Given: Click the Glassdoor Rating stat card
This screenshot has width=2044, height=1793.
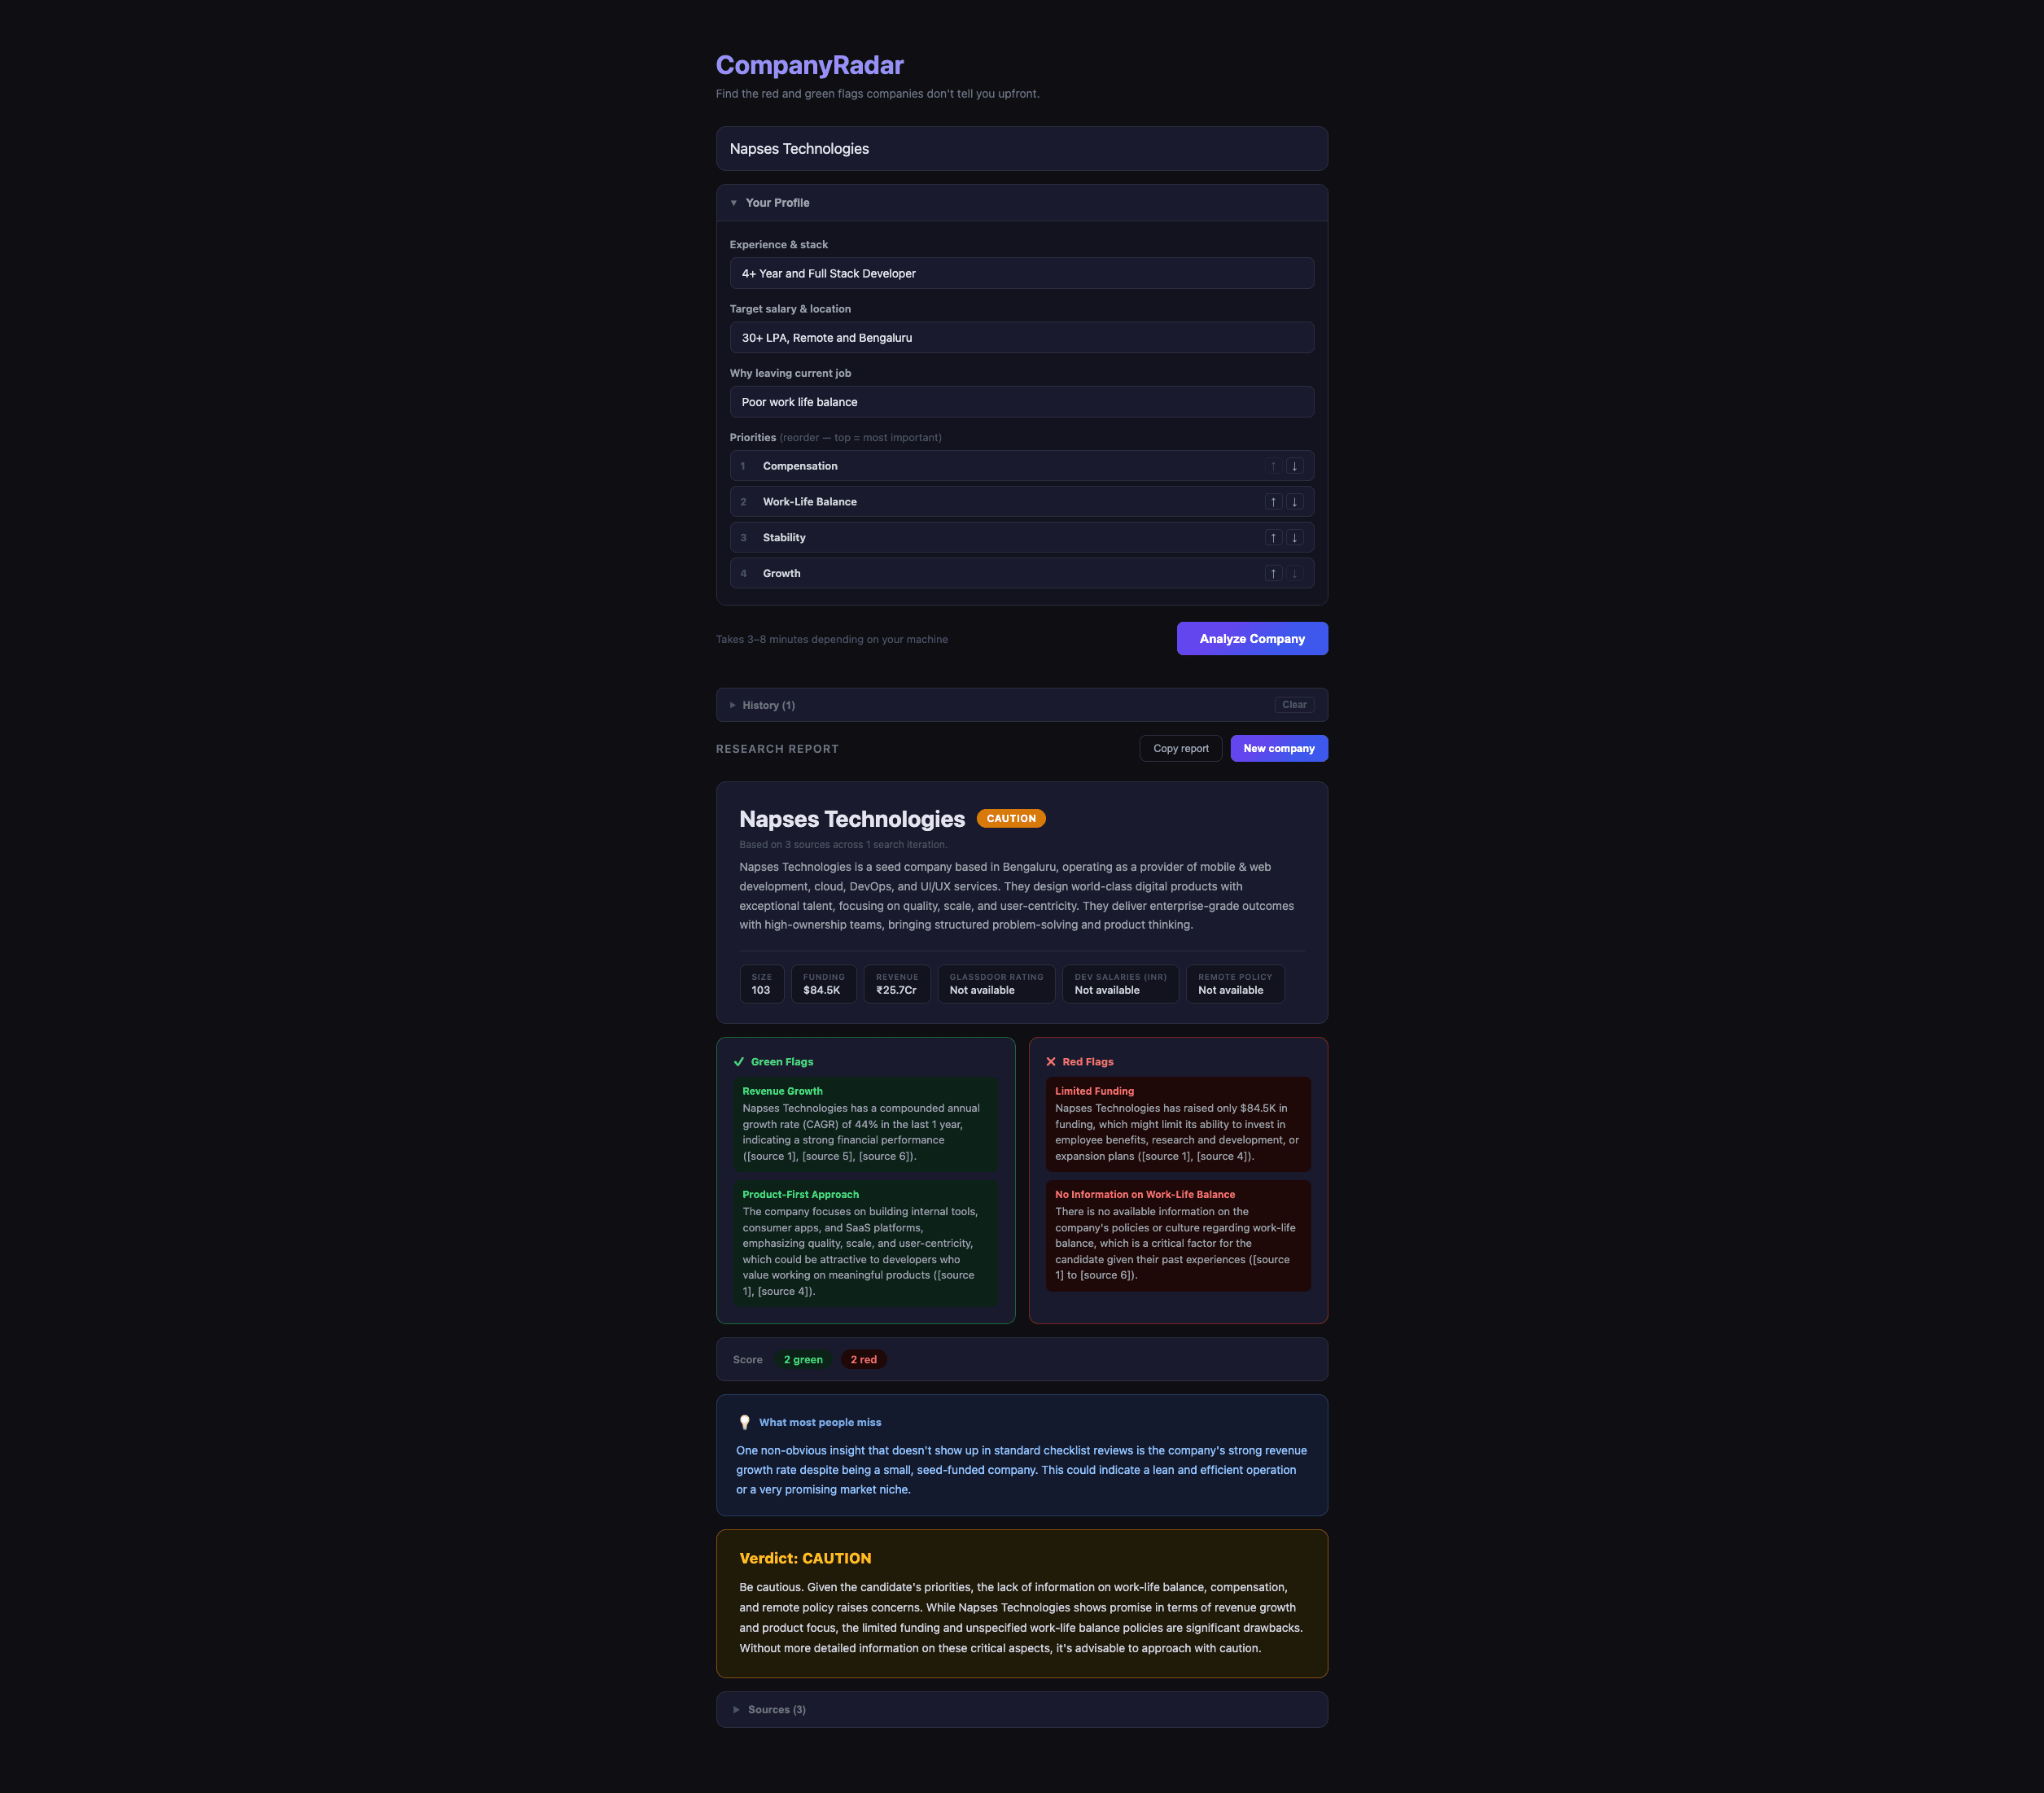Looking at the screenshot, I should point(996,985).
